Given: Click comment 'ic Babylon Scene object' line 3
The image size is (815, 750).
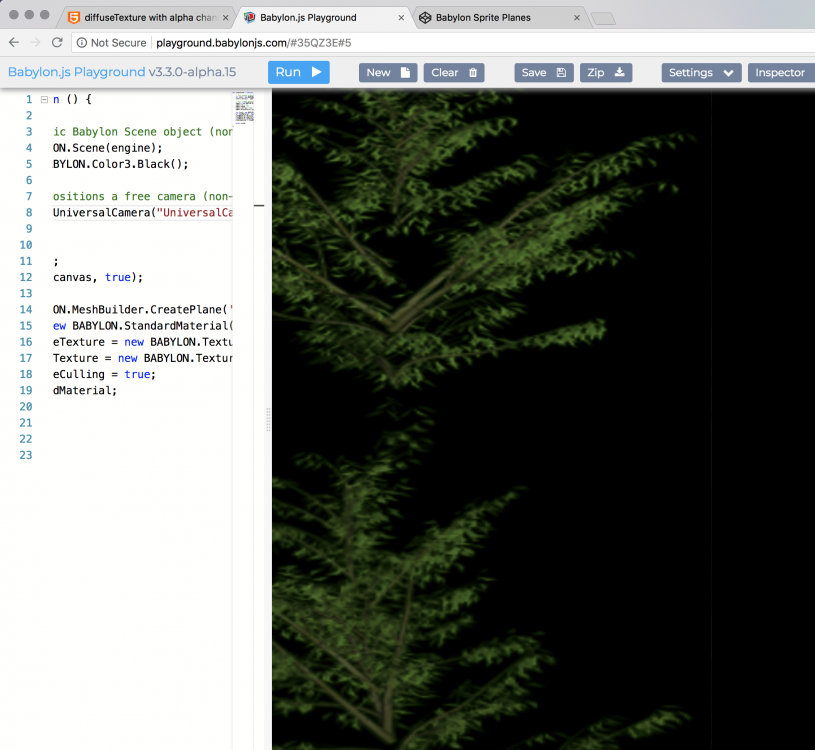Looking at the screenshot, I should (x=127, y=132).
